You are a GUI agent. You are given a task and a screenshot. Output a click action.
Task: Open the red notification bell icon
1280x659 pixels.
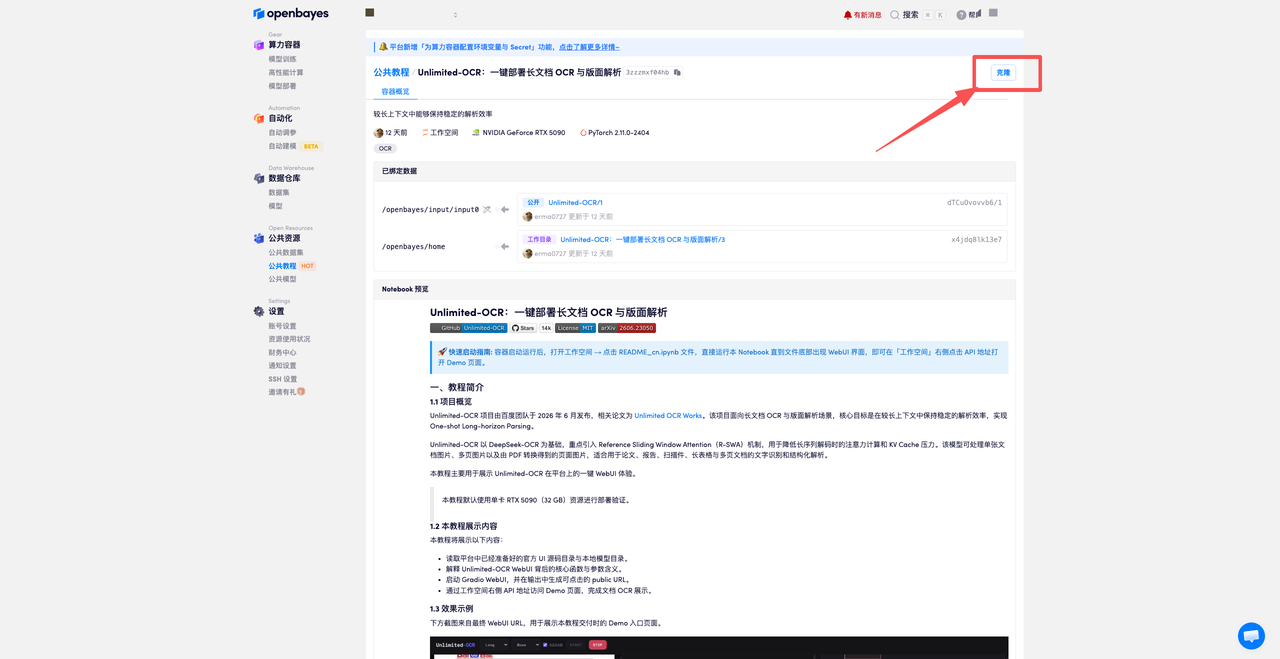coord(848,15)
